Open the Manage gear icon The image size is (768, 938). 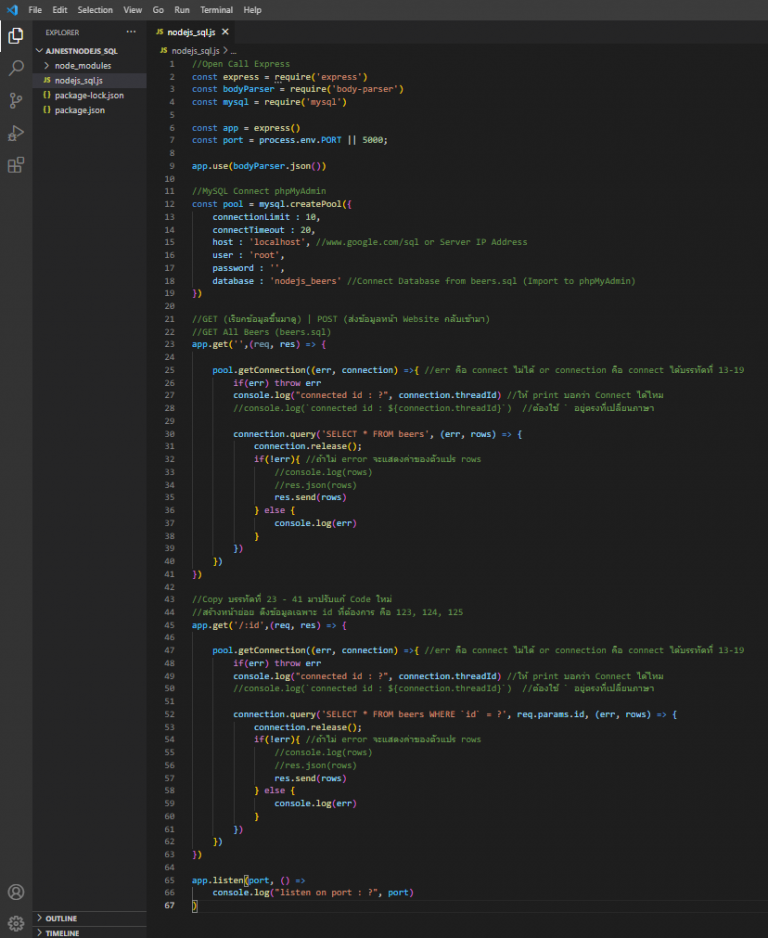16,922
